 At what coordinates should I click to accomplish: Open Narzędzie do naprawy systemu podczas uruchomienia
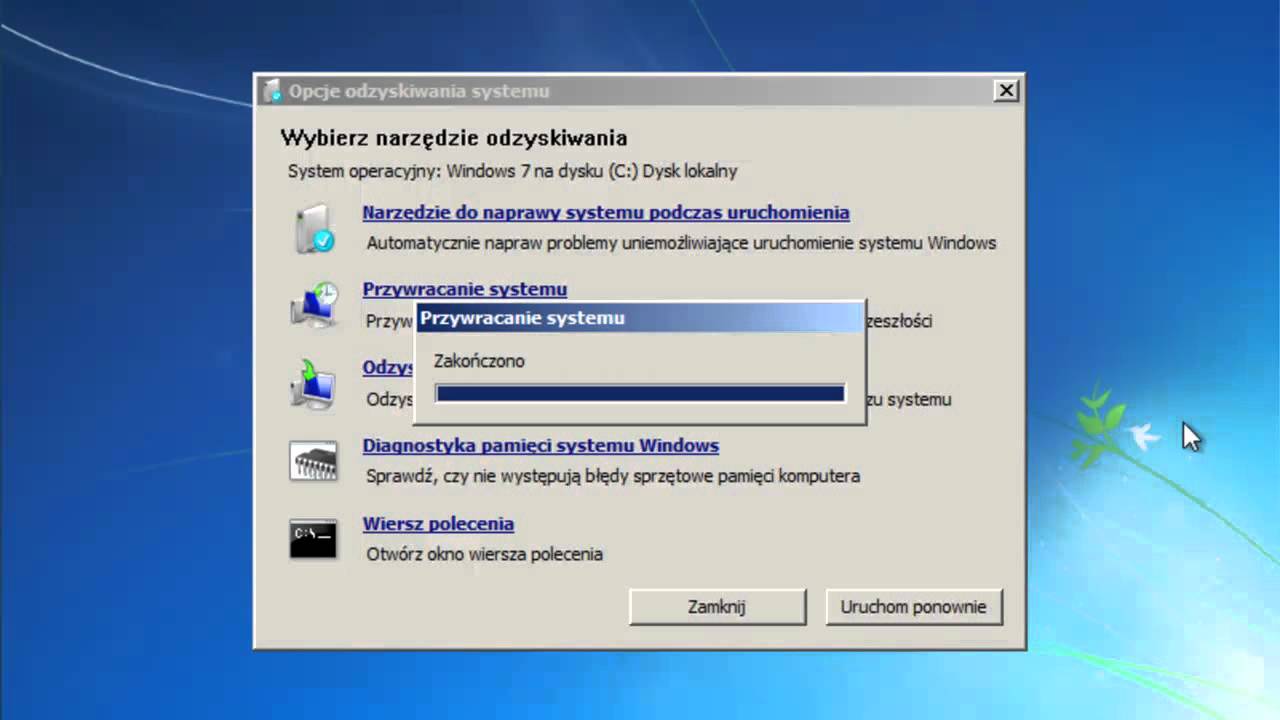606,212
